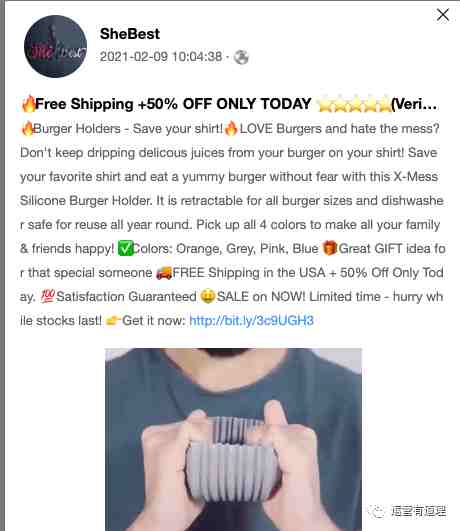Viewport: 460px width, 531px height.
Task: Click the Satisfaction Guaranteed text
Action: tap(126, 297)
